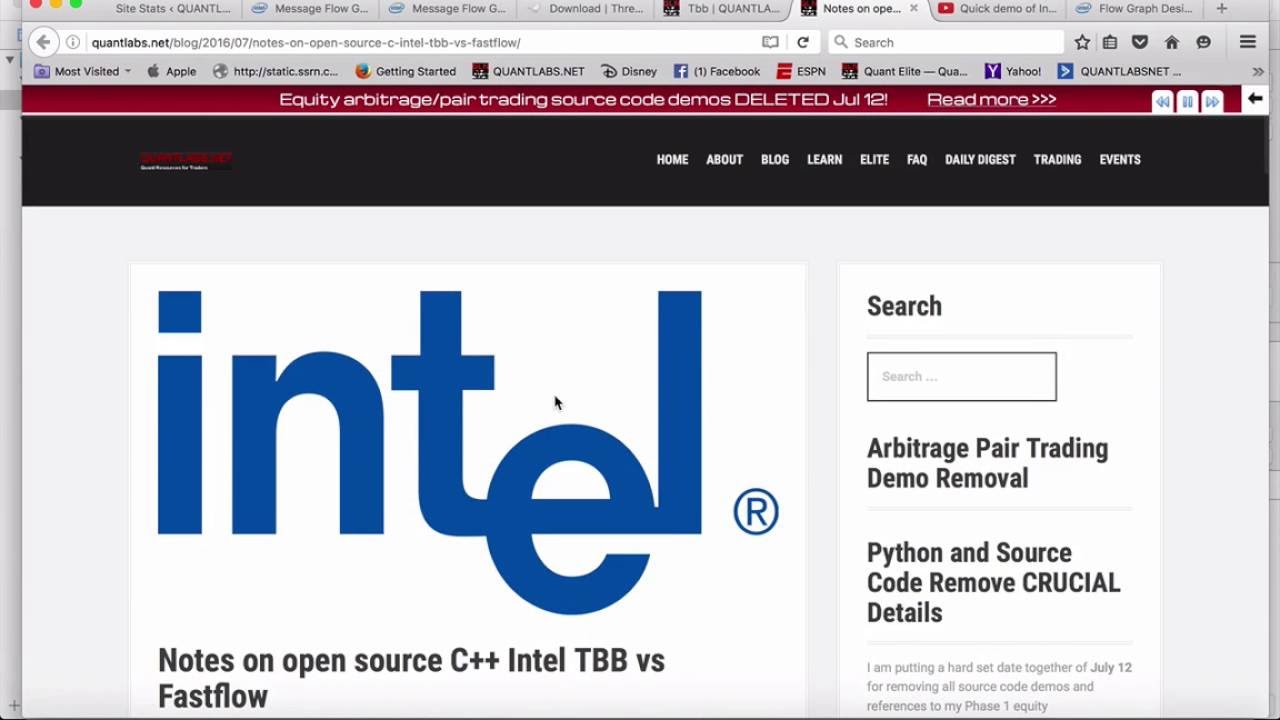
Task: Open the bookmarks list icon
Action: [x=1110, y=42]
